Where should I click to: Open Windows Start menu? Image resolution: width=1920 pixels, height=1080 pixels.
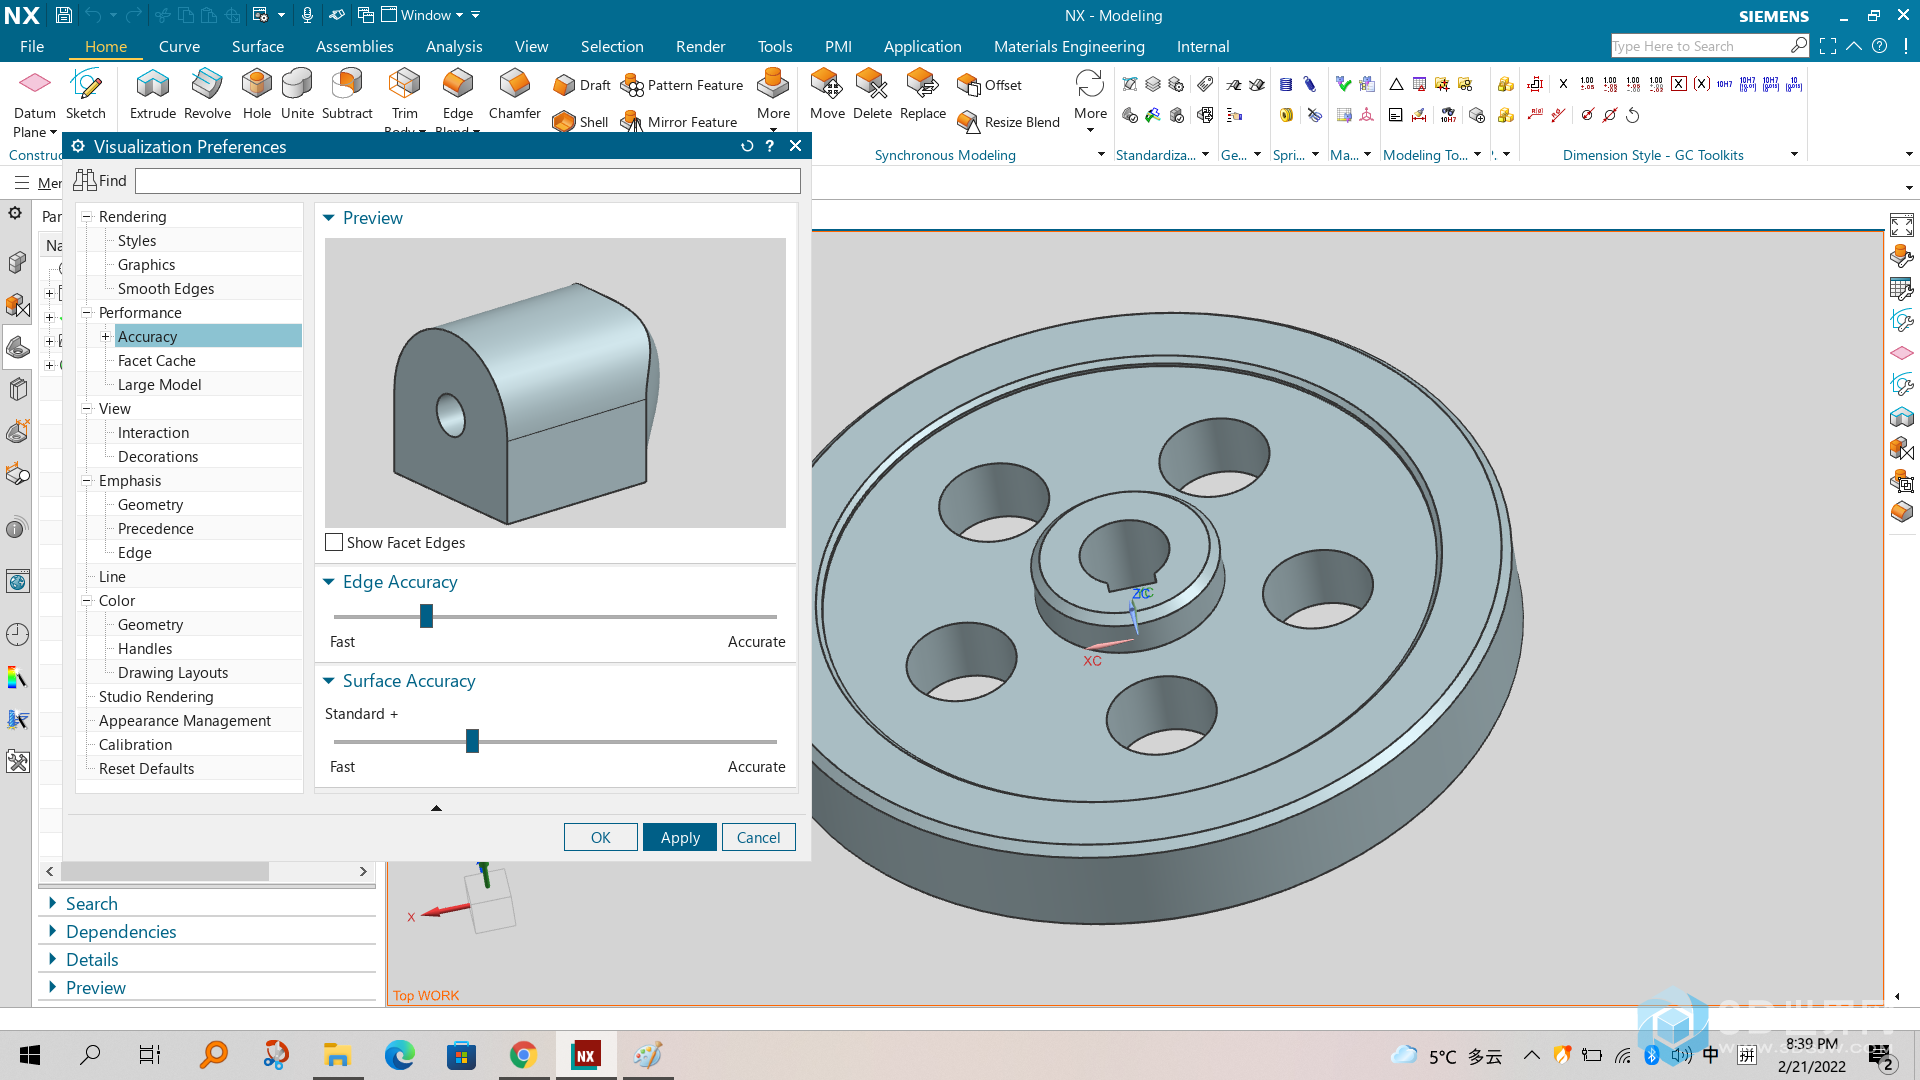tap(30, 1055)
